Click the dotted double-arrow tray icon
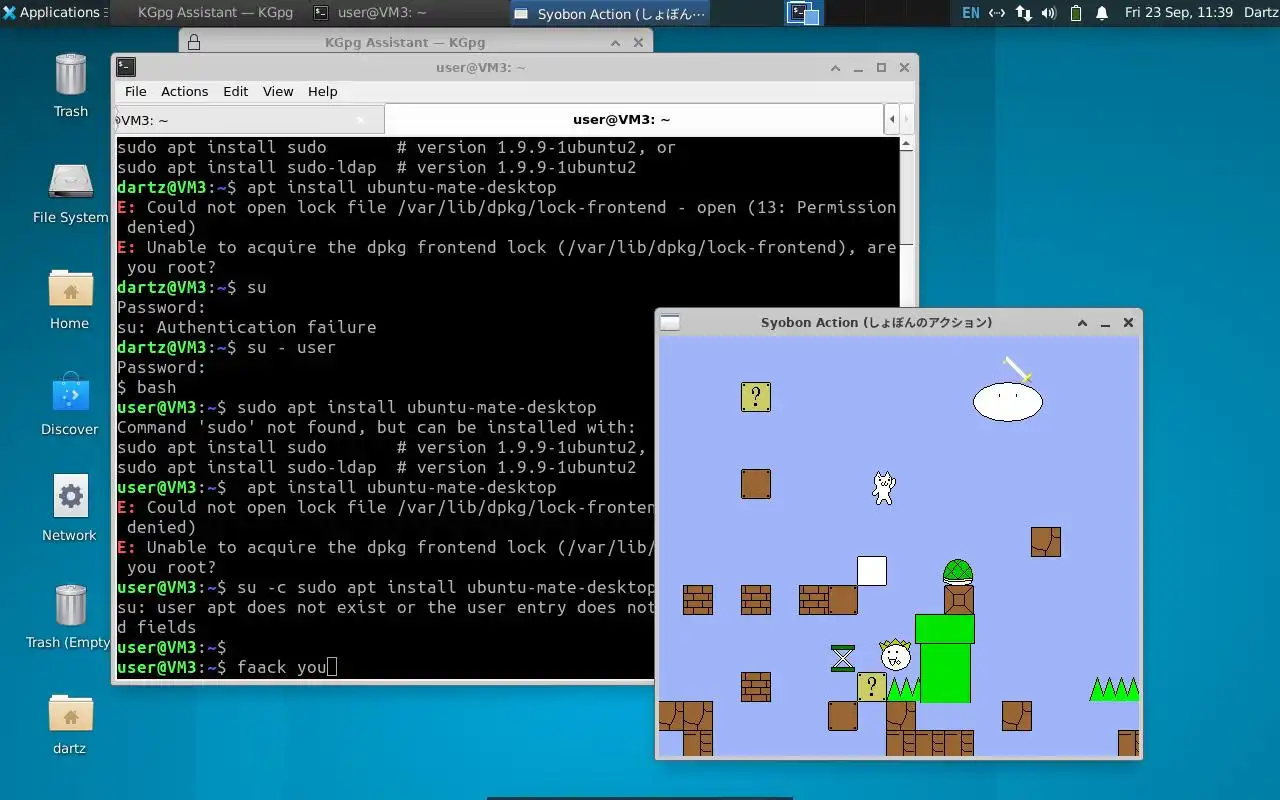This screenshot has height=800, width=1280. (x=997, y=13)
